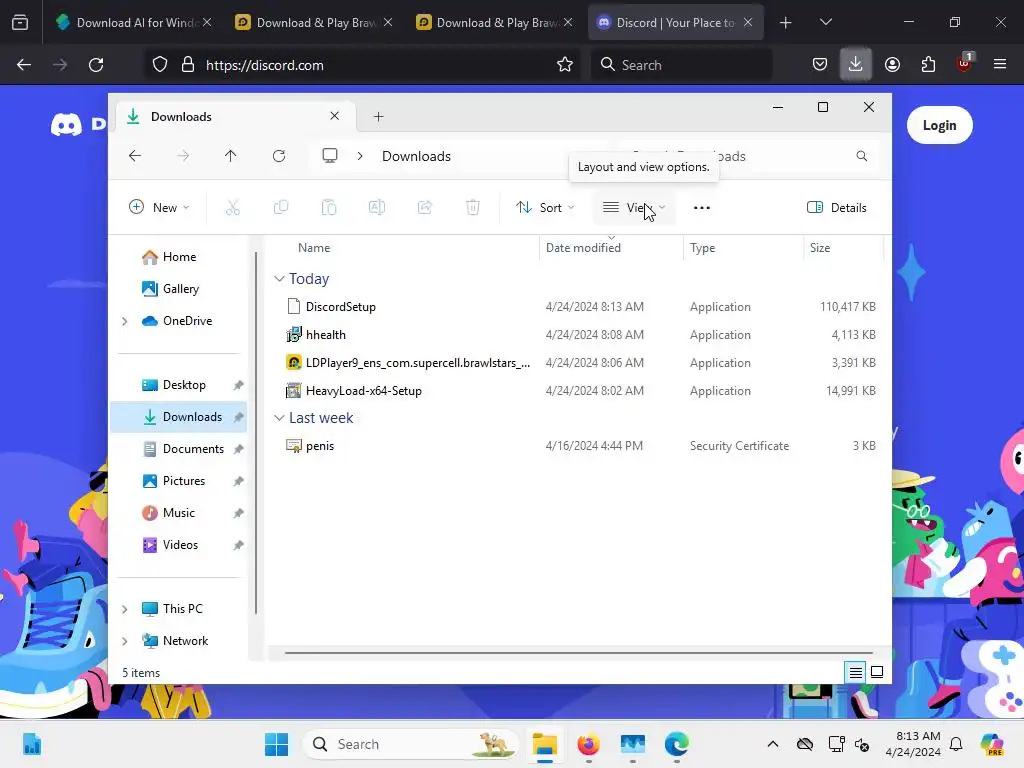Select the hhealth application file
This screenshot has width=1024, height=768.
tap(325, 334)
